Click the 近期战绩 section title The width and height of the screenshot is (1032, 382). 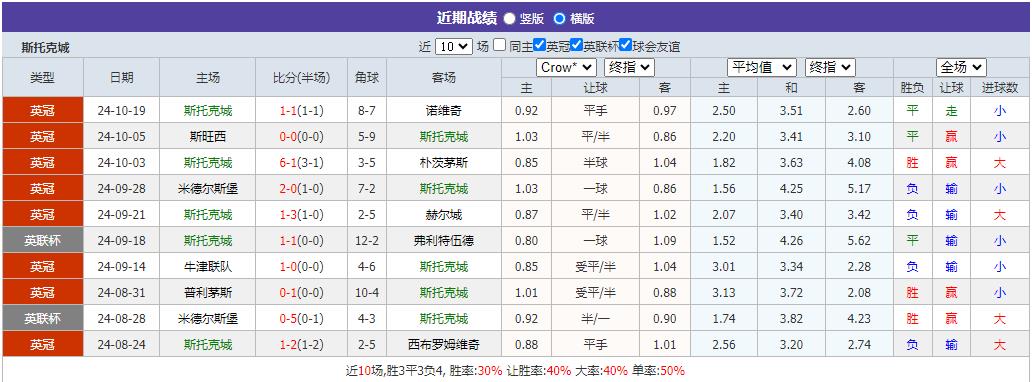(467, 18)
